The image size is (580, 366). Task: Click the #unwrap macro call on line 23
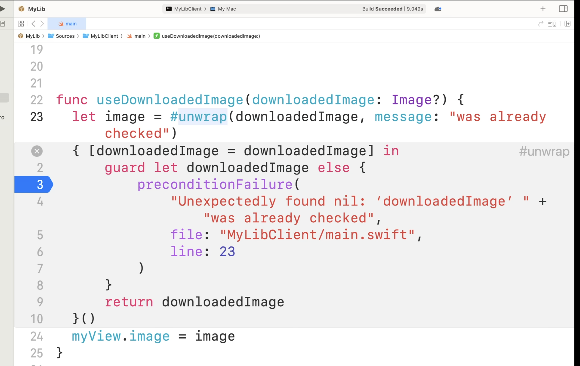[x=199, y=117]
